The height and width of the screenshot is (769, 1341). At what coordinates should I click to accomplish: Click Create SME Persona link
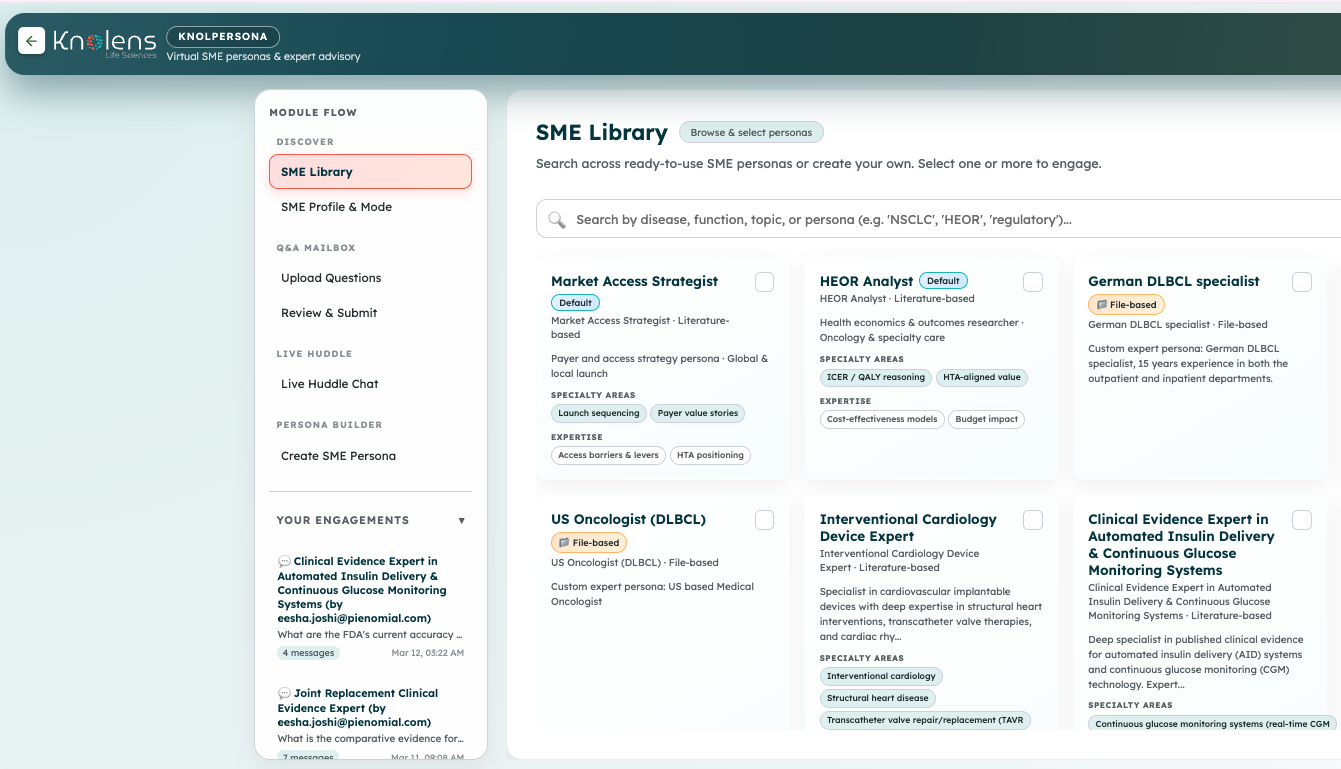338,456
